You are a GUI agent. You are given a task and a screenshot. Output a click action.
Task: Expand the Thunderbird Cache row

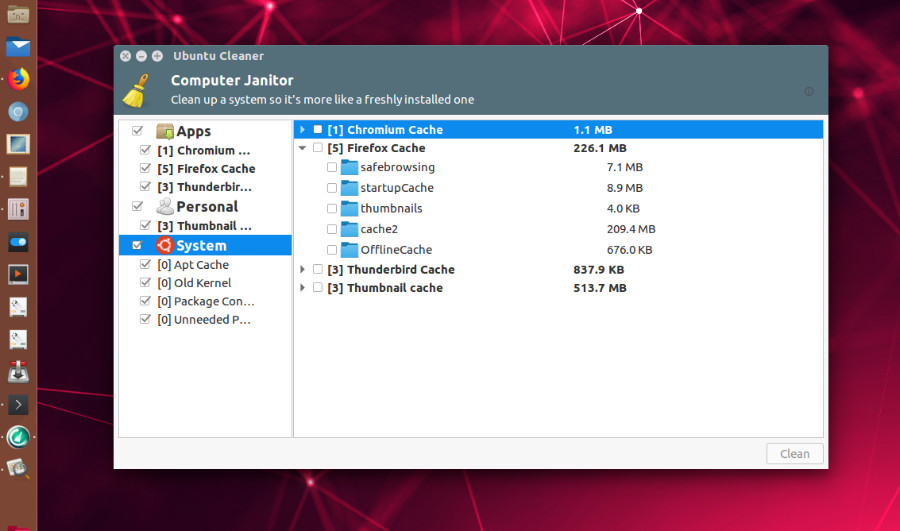tap(302, 269)
